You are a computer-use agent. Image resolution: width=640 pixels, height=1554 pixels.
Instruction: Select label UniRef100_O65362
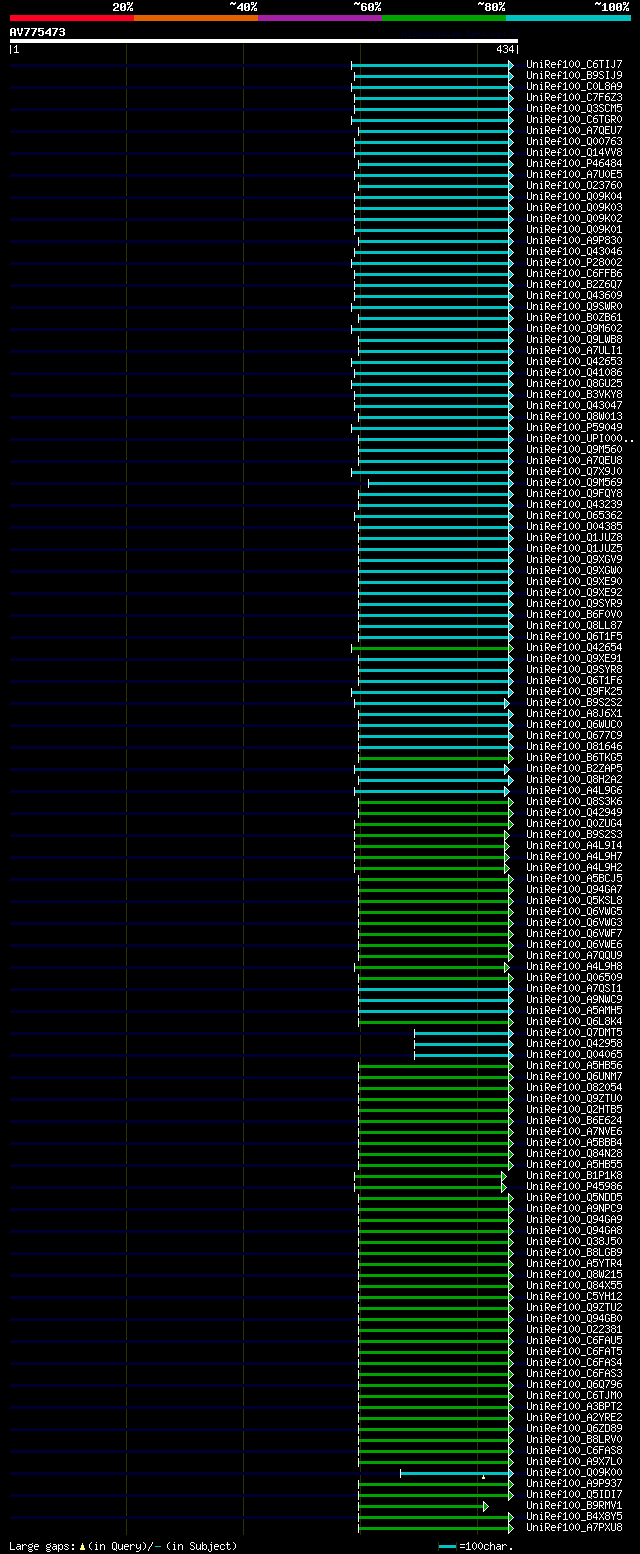[x=574, y=515]
